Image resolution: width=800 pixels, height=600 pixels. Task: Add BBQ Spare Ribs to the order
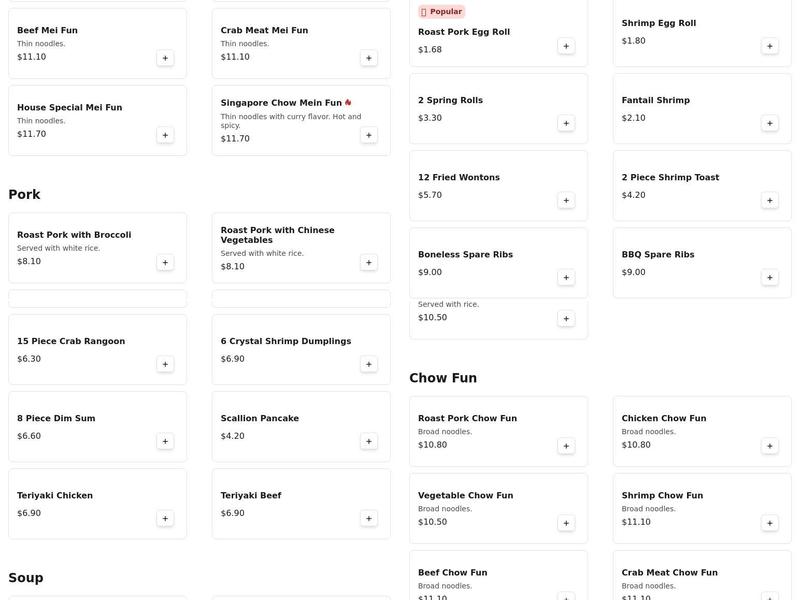coord(770,277)
